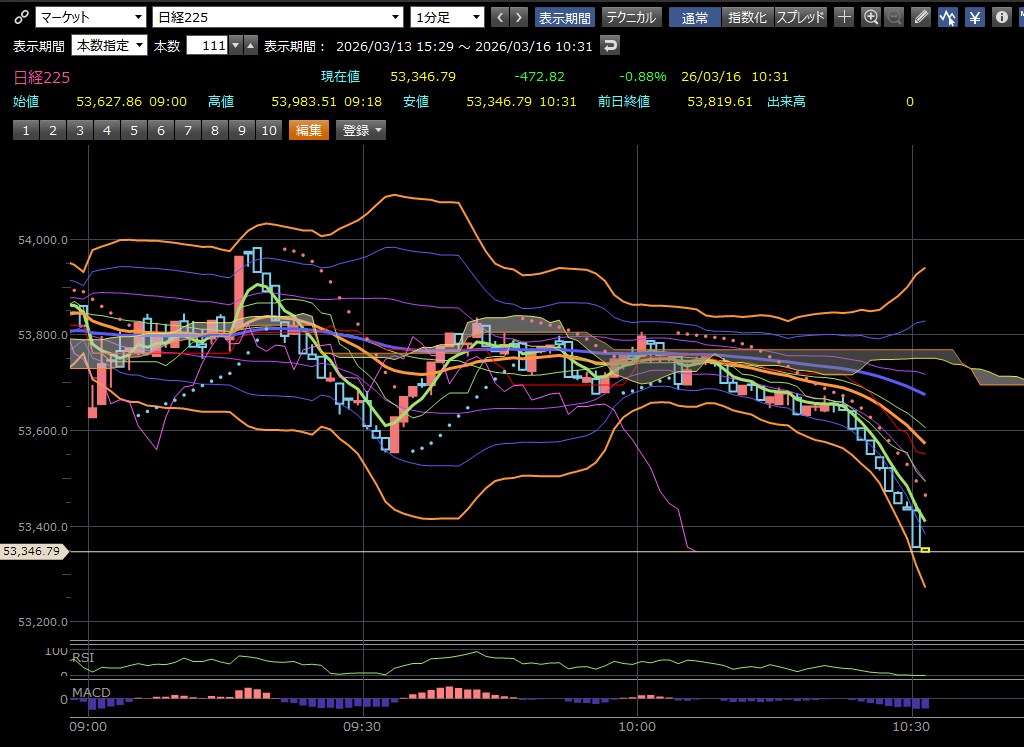
Task: Click the chart pointer mode icon
Action: coord(948,17)
